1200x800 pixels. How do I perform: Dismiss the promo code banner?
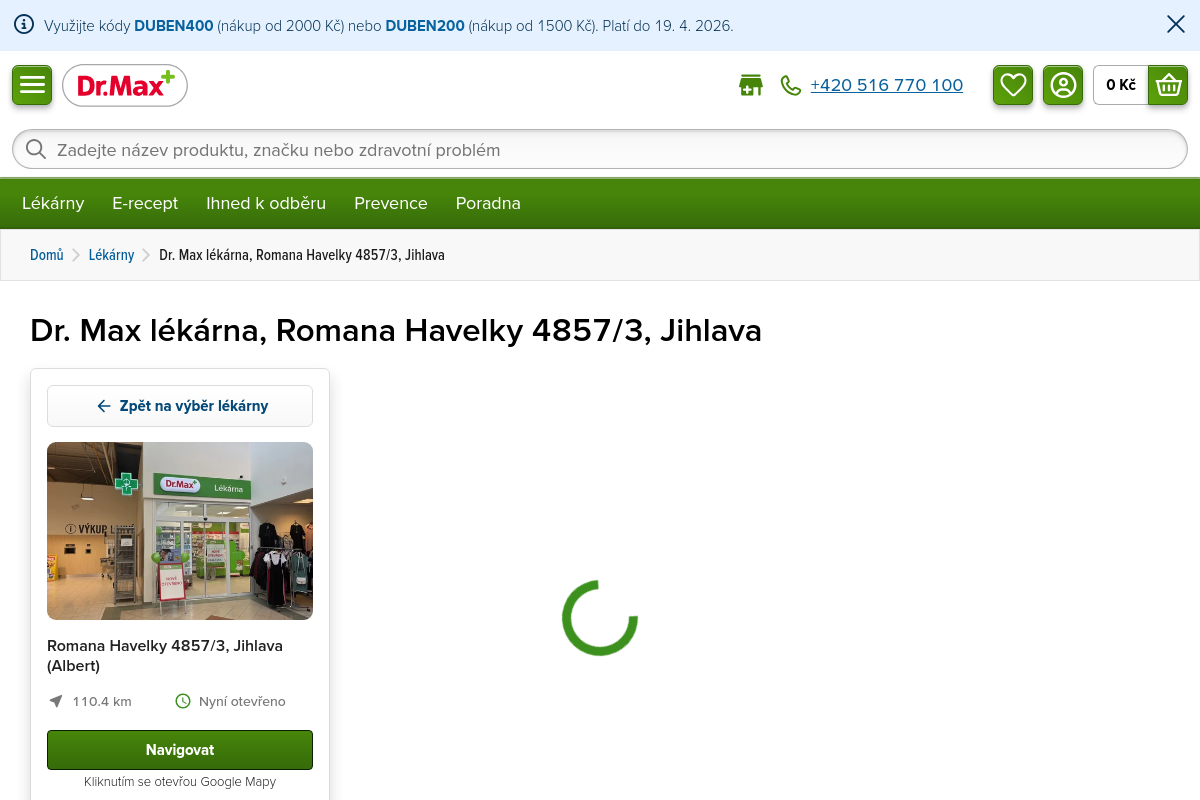click(x=1176, y=25)
